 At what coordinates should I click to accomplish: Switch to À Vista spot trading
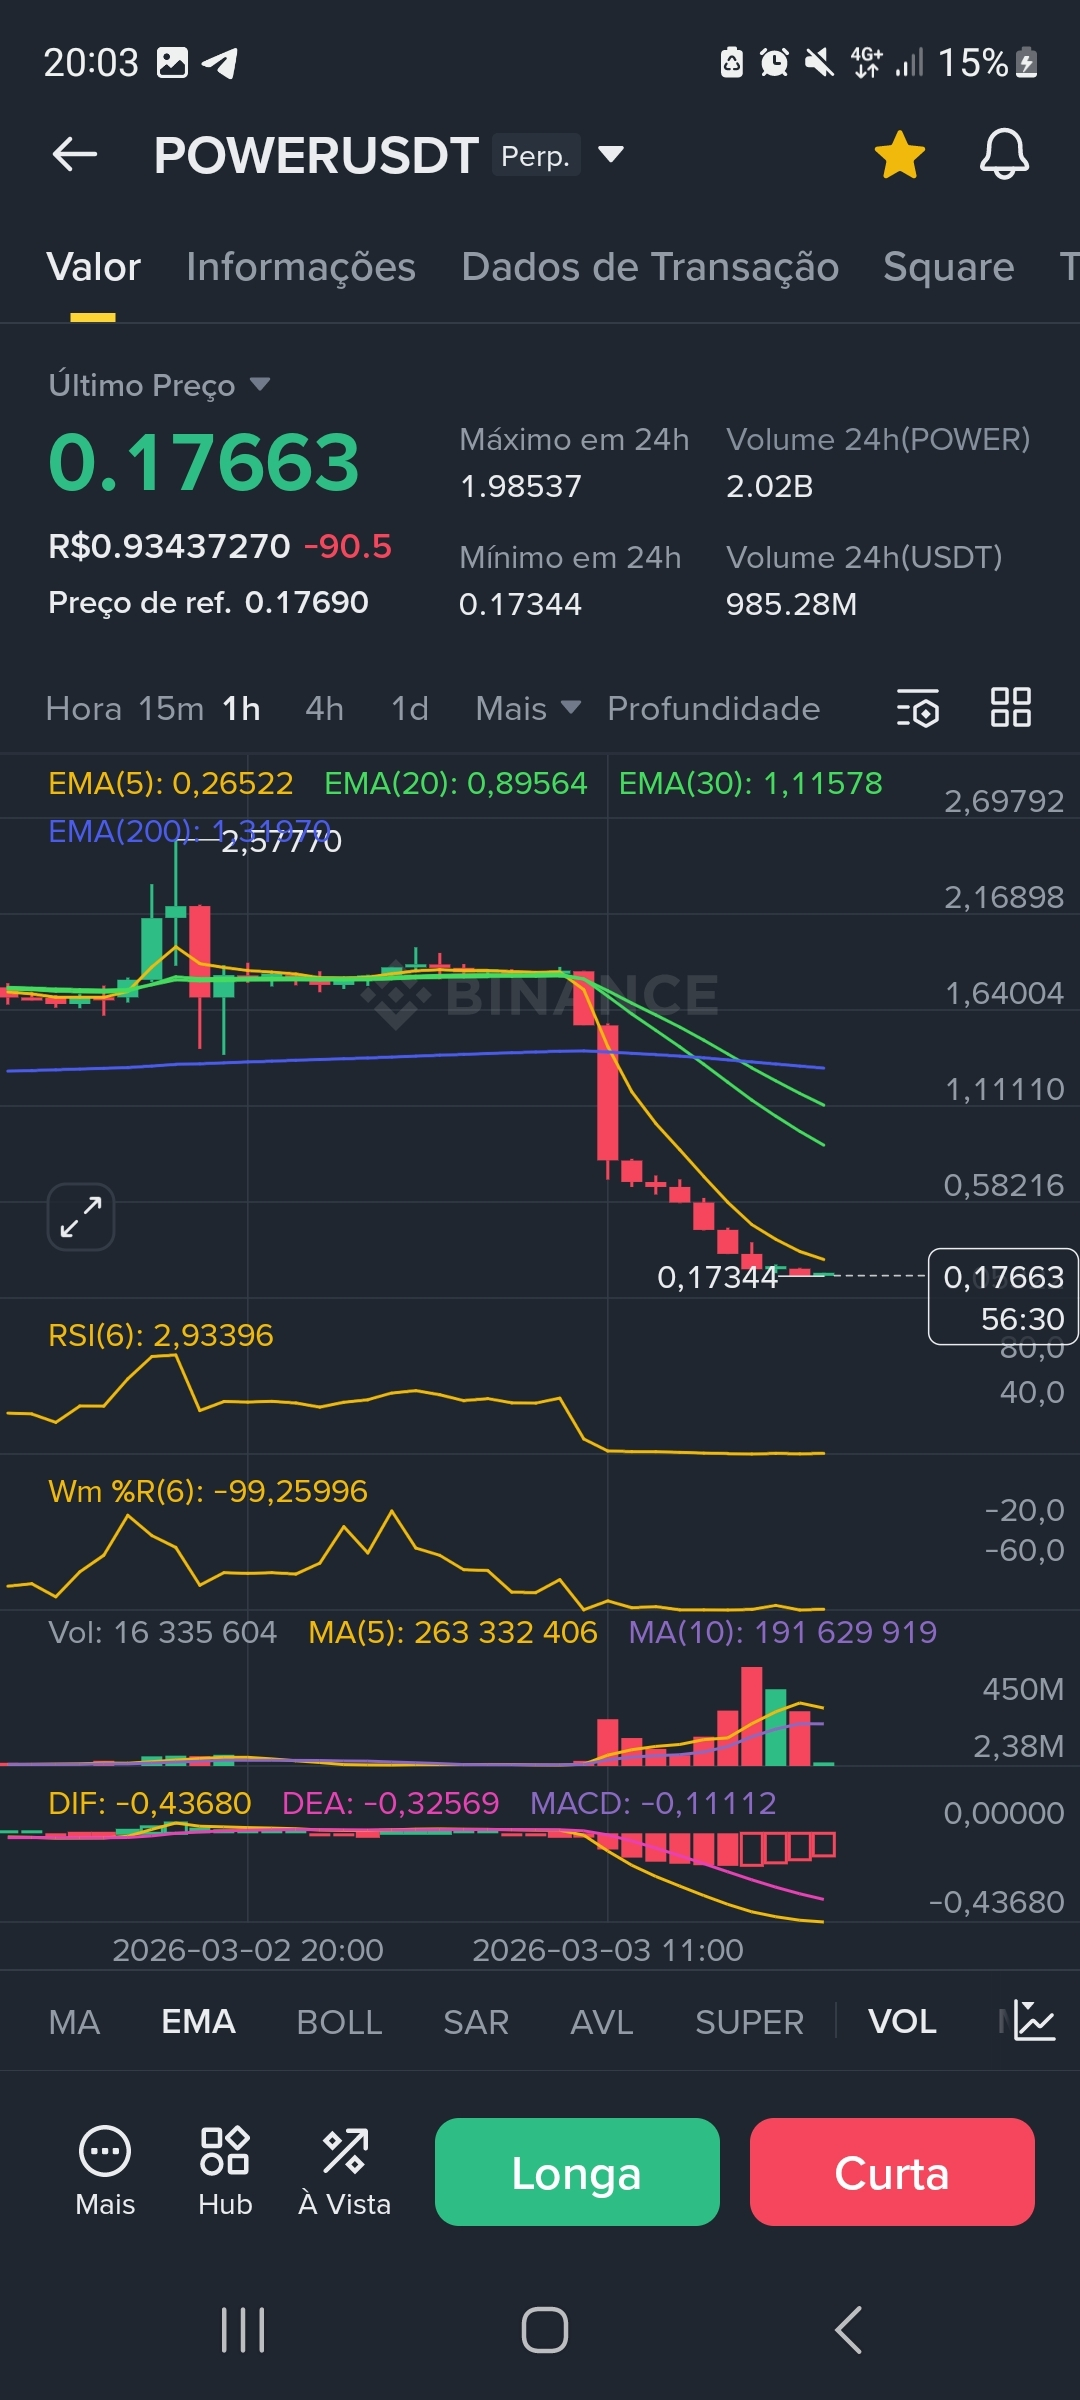coord(345,2171)
